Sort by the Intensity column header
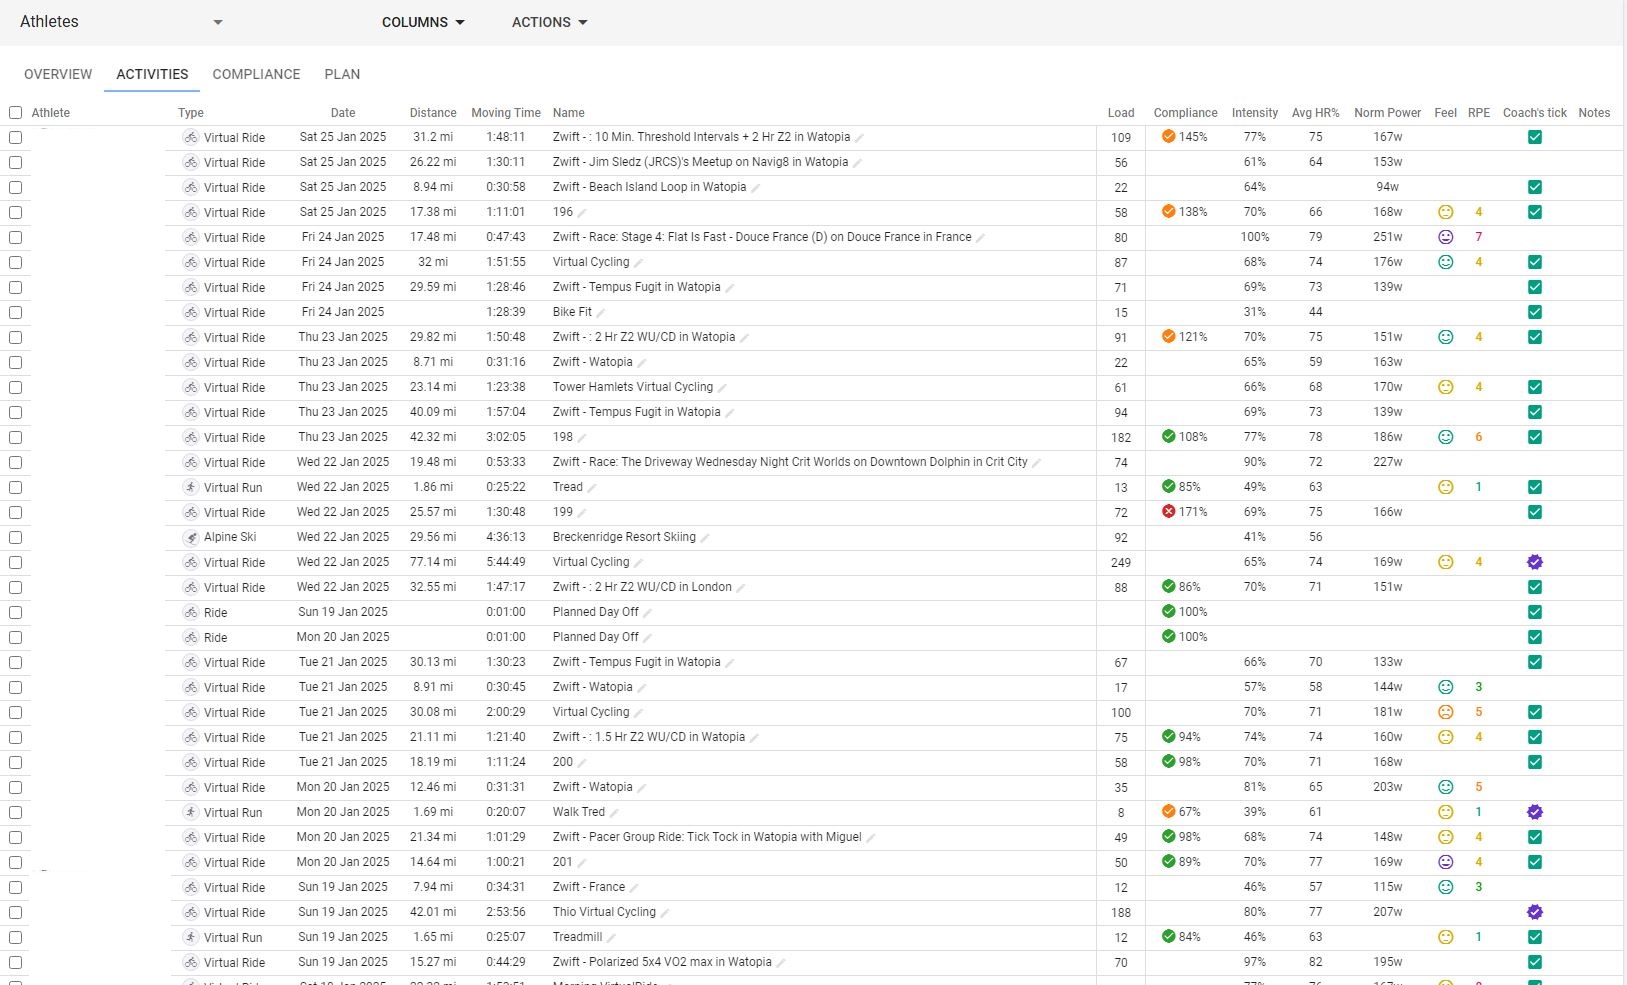1627x985 pixels. click(x=1255, y=113)
